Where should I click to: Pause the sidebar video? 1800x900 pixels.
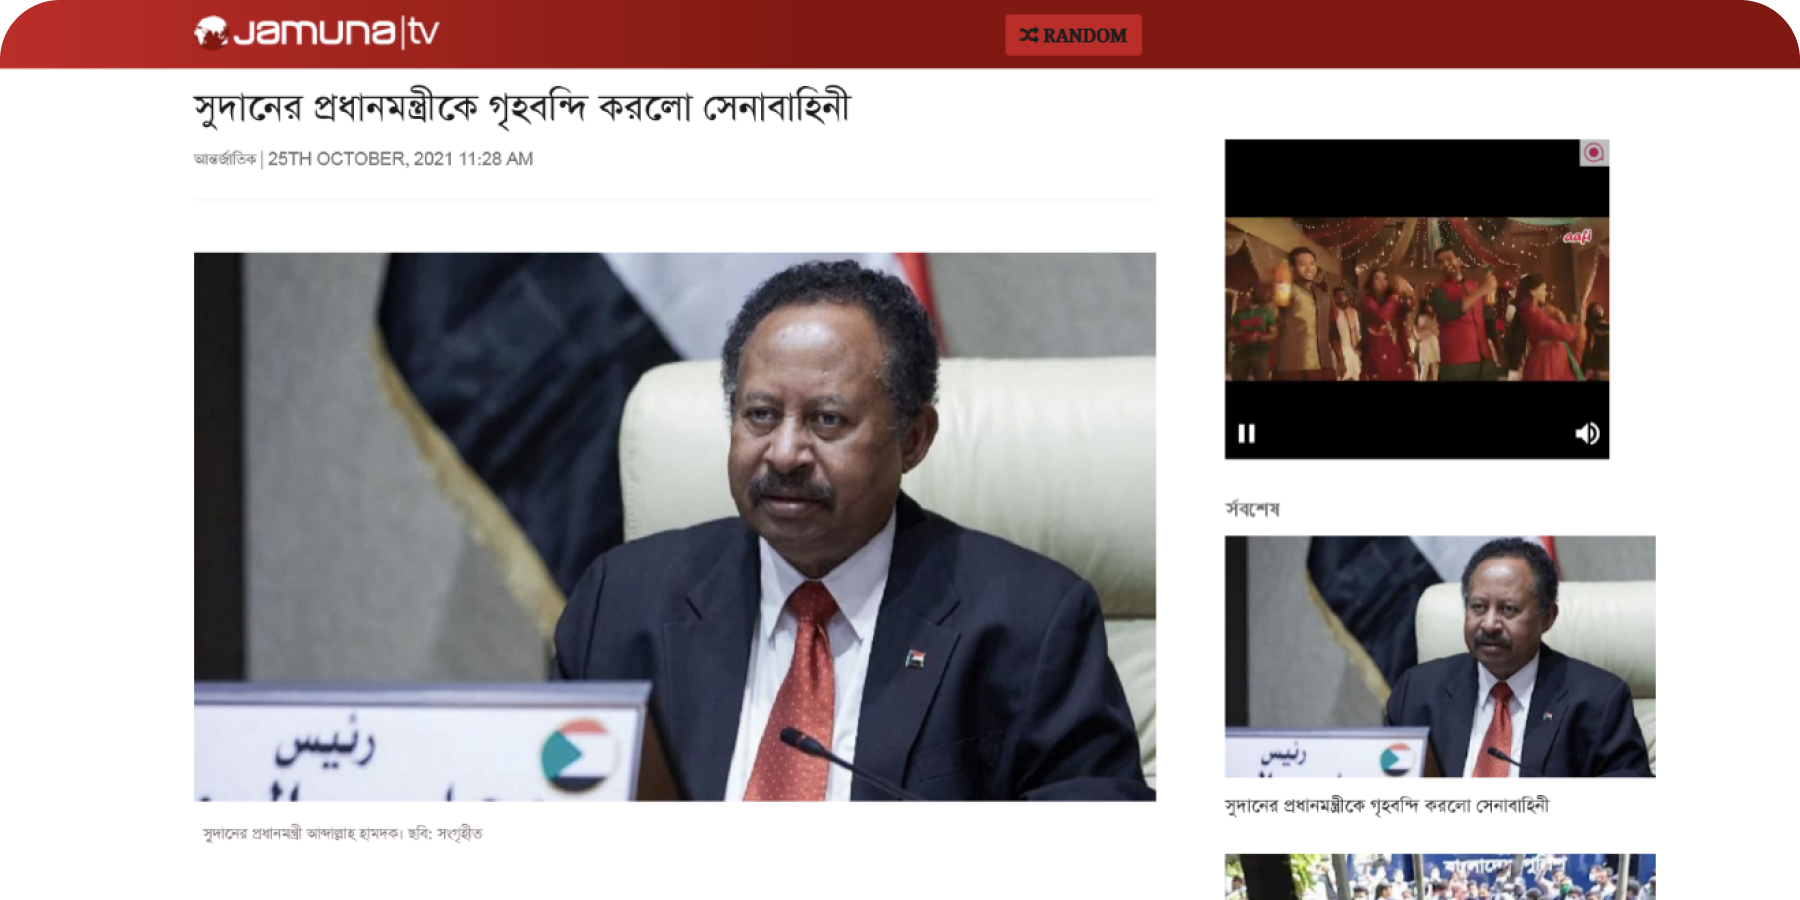[1246, 433]
